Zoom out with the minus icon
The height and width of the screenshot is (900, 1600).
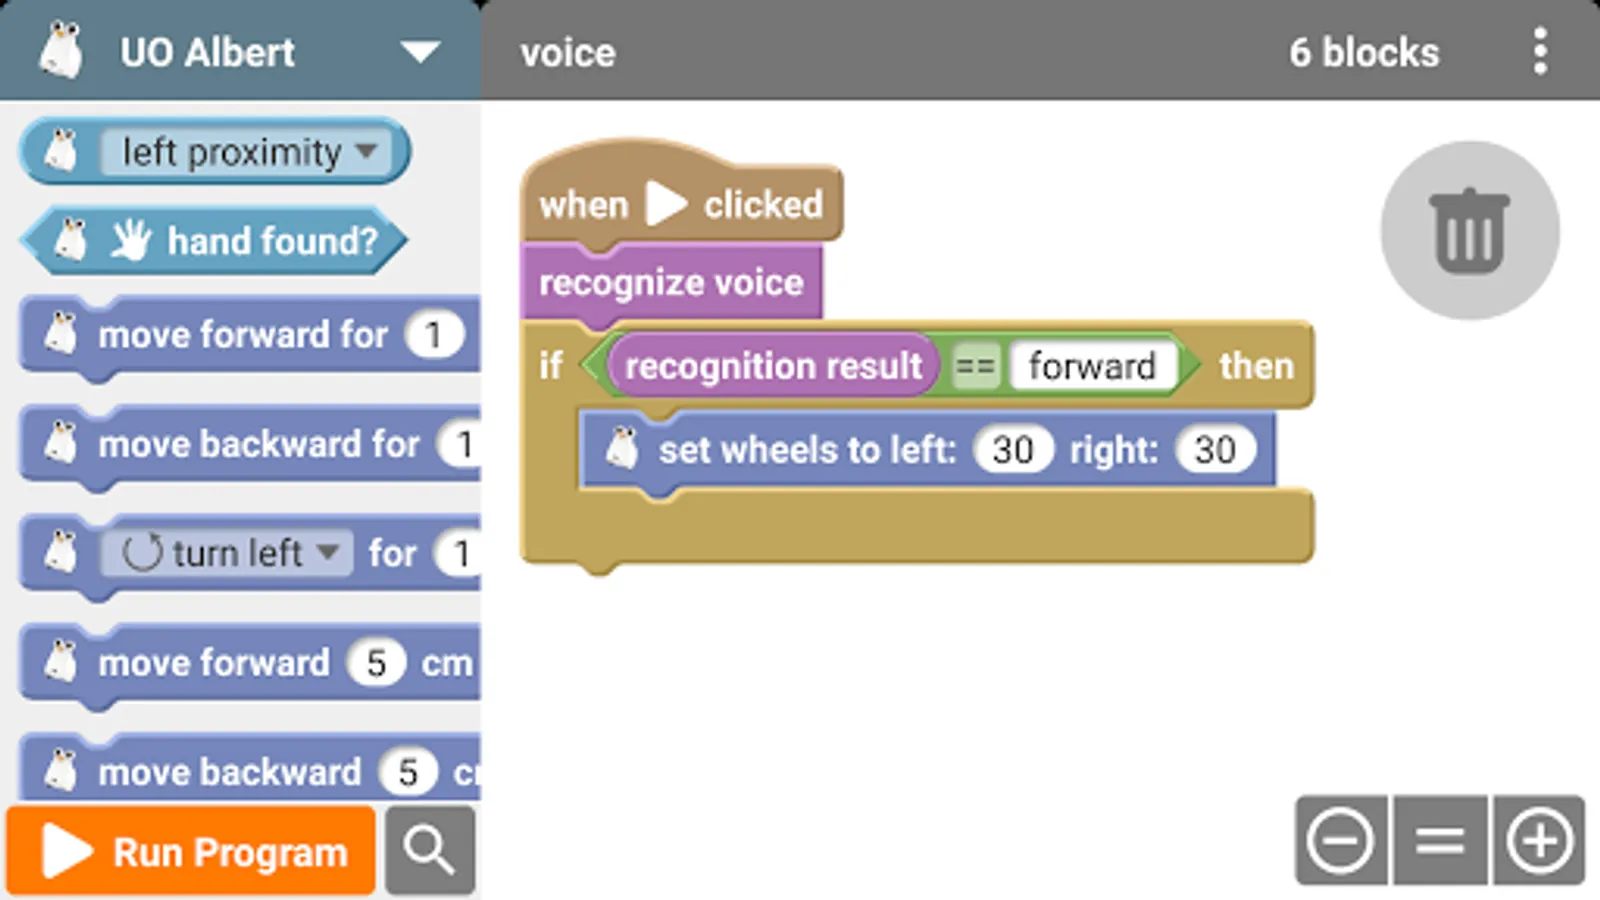coord(1340,841)
